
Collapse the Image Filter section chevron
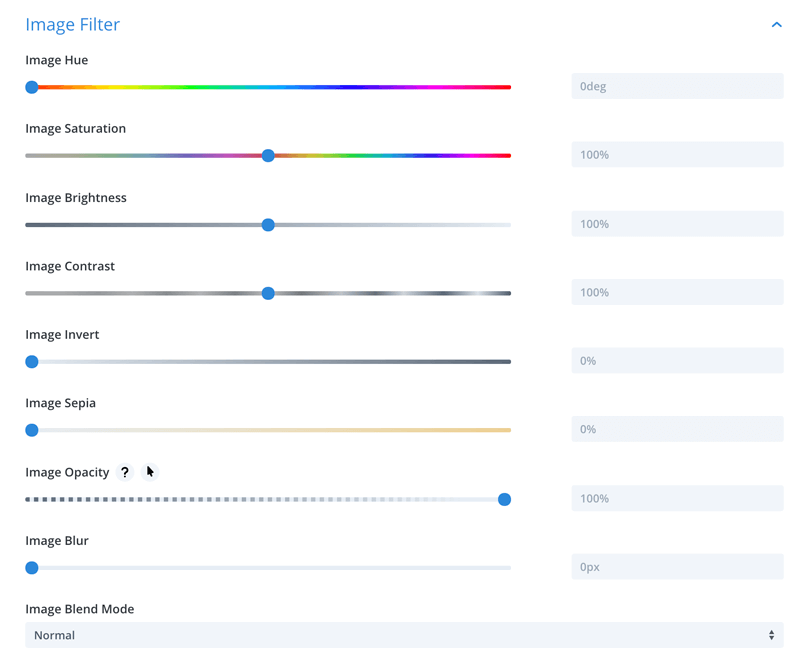pos(777,24)
